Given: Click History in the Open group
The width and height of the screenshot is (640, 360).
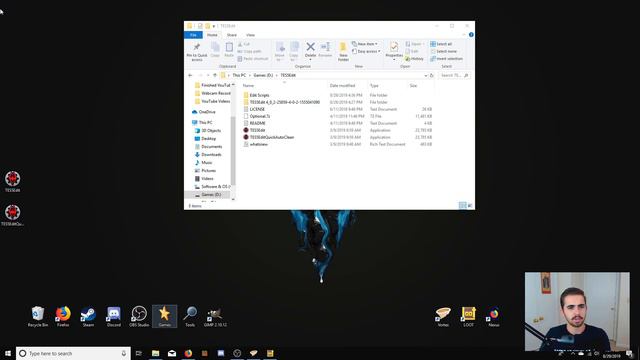Looking at the screenshot, I should pyautogui.click(x=414, y=59).
